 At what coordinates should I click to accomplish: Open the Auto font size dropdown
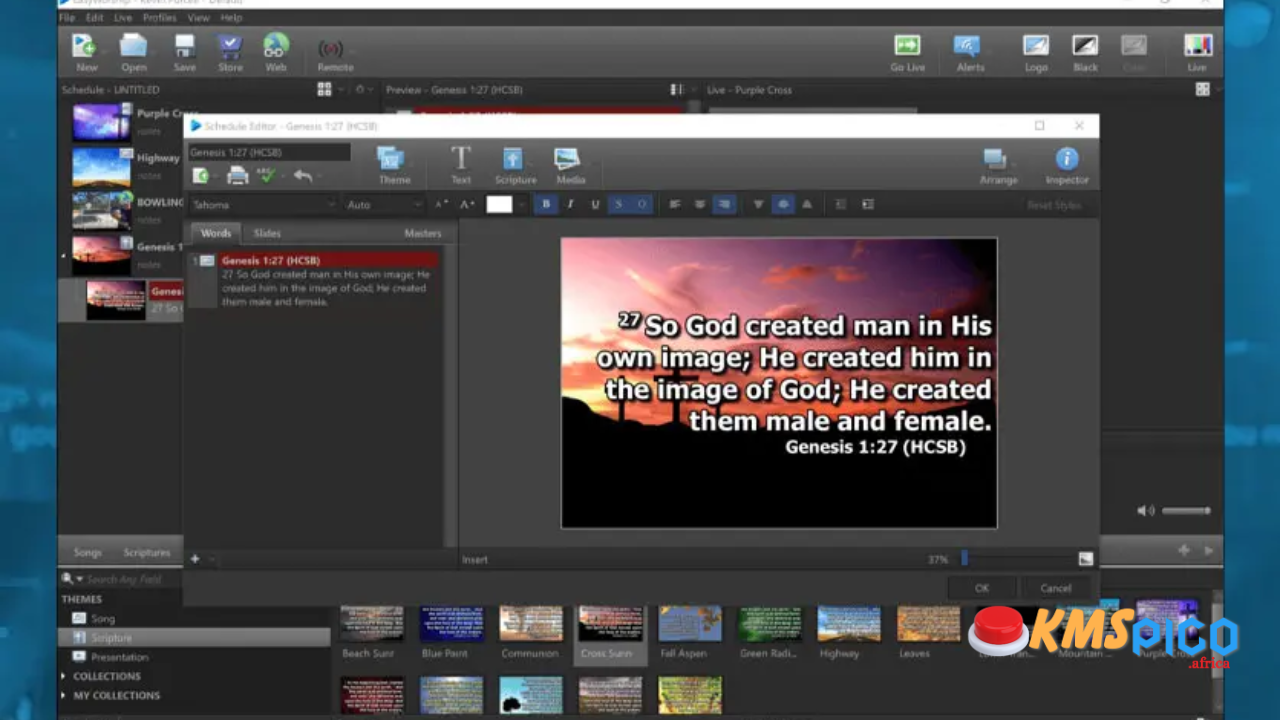[x=384, y=204]
